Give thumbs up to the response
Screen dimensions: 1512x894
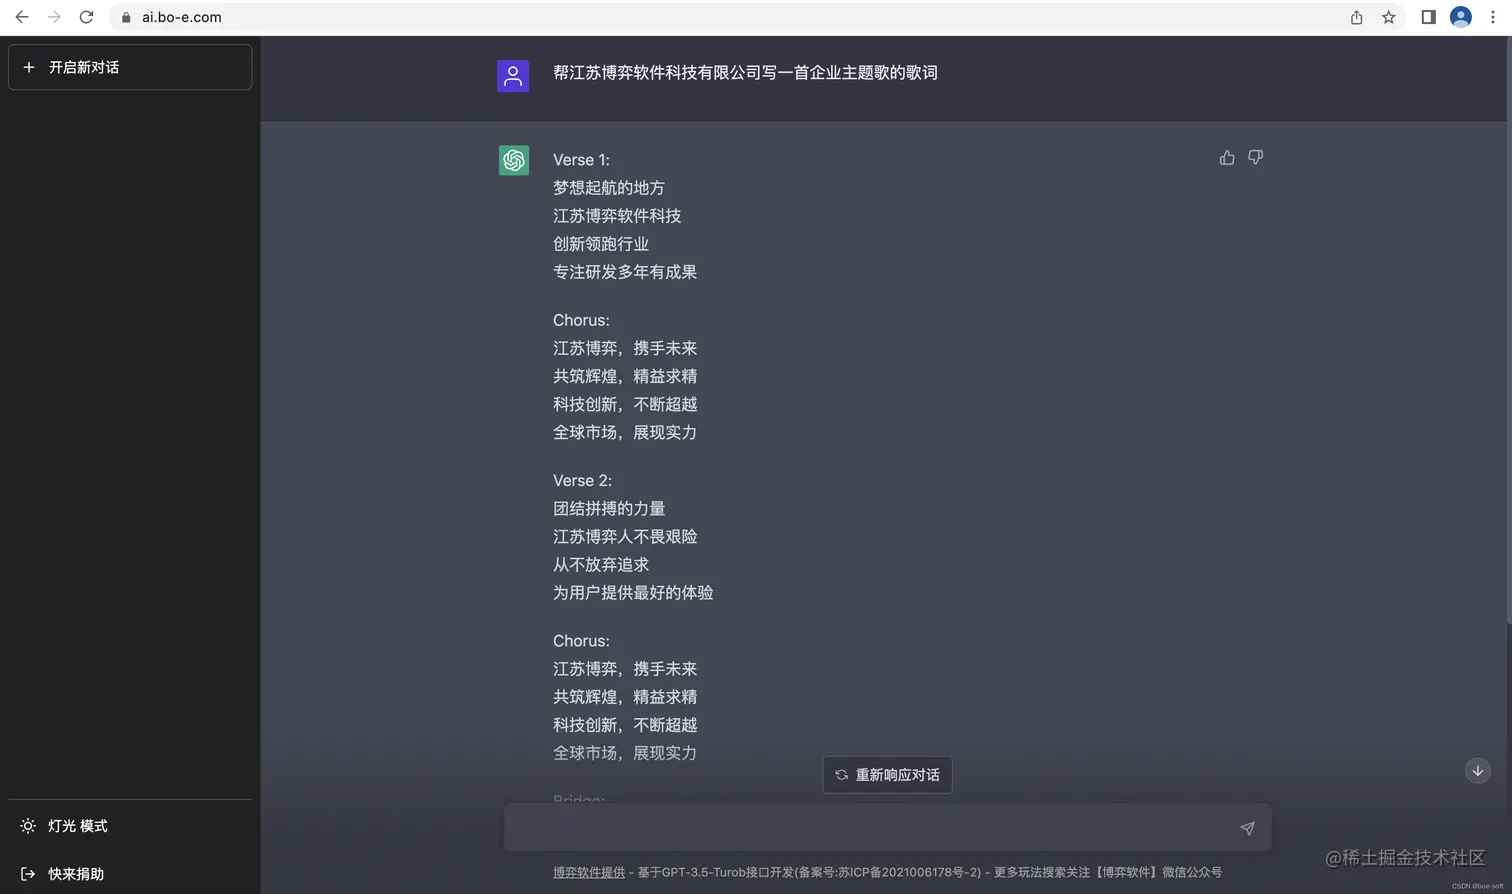coord(1227,158)
